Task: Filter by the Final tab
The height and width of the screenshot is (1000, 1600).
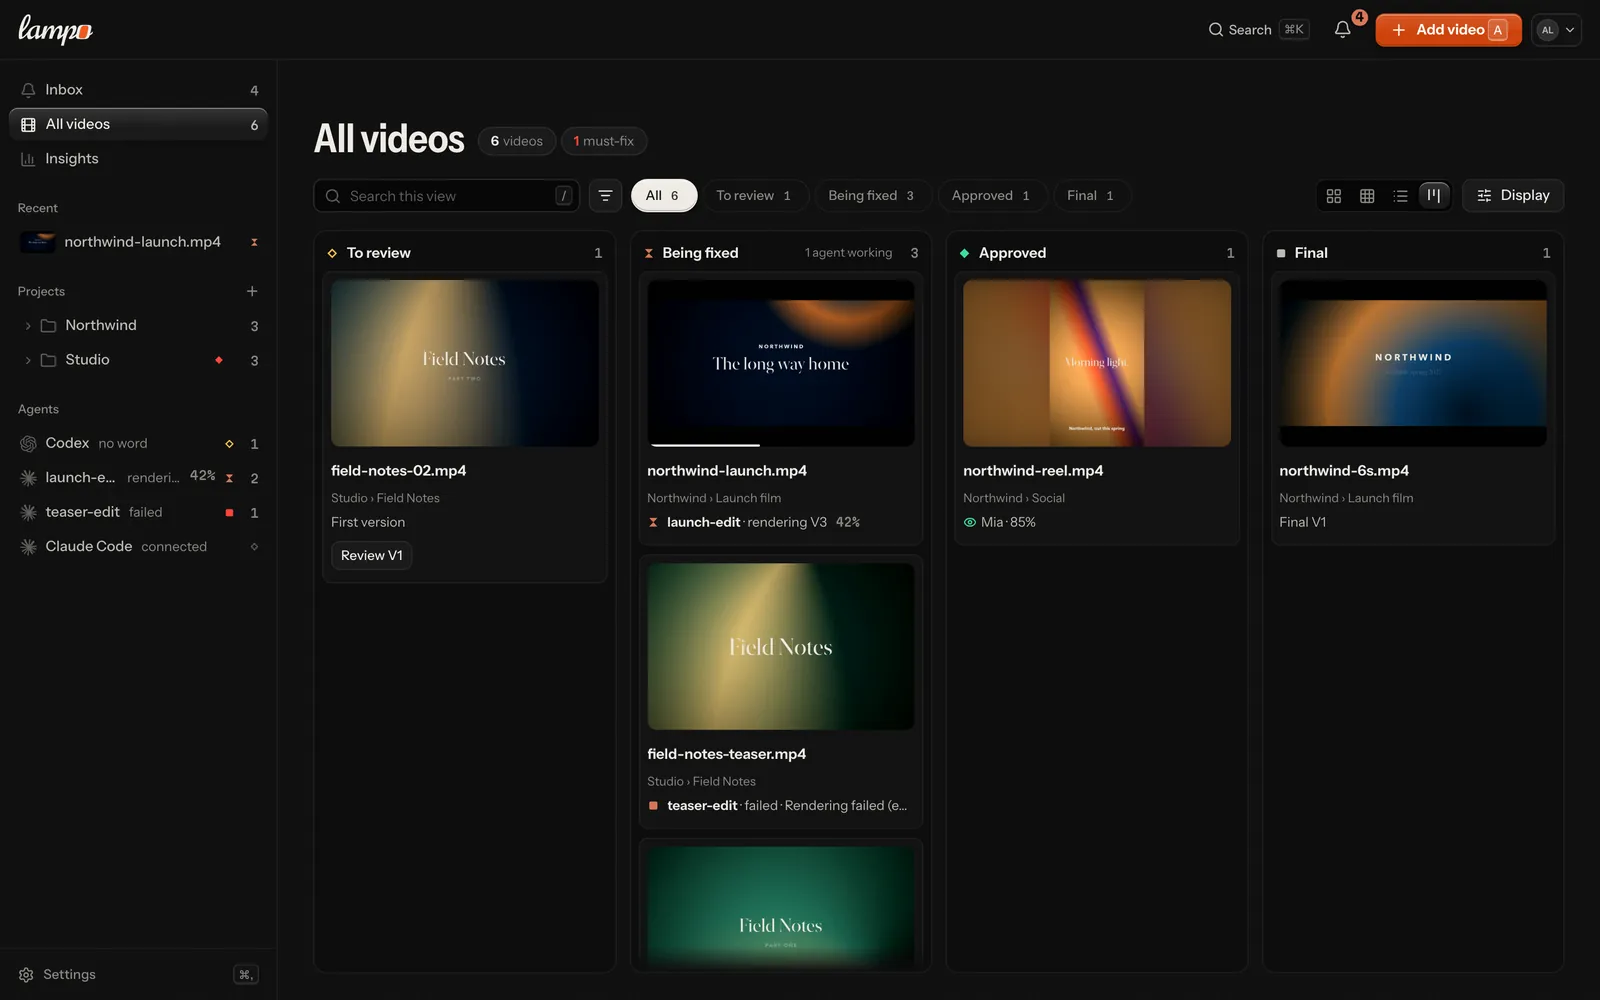Action: [1090, 196]
